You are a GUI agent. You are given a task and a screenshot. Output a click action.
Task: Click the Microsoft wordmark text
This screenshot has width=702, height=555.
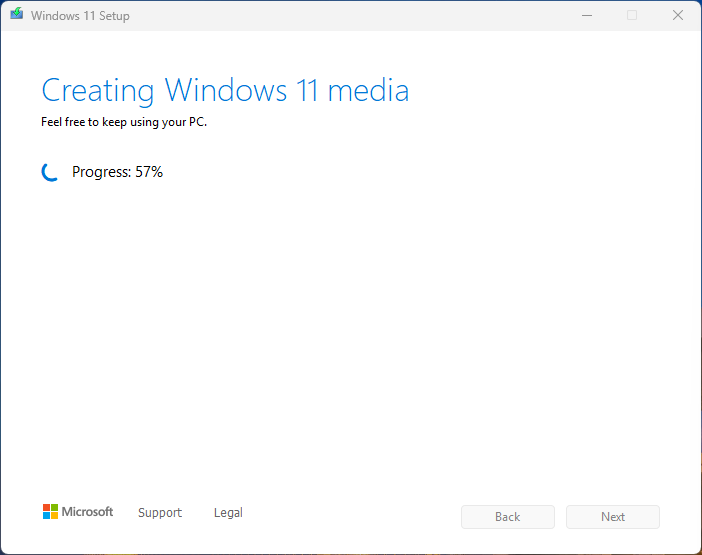click(x=88, y=512)
